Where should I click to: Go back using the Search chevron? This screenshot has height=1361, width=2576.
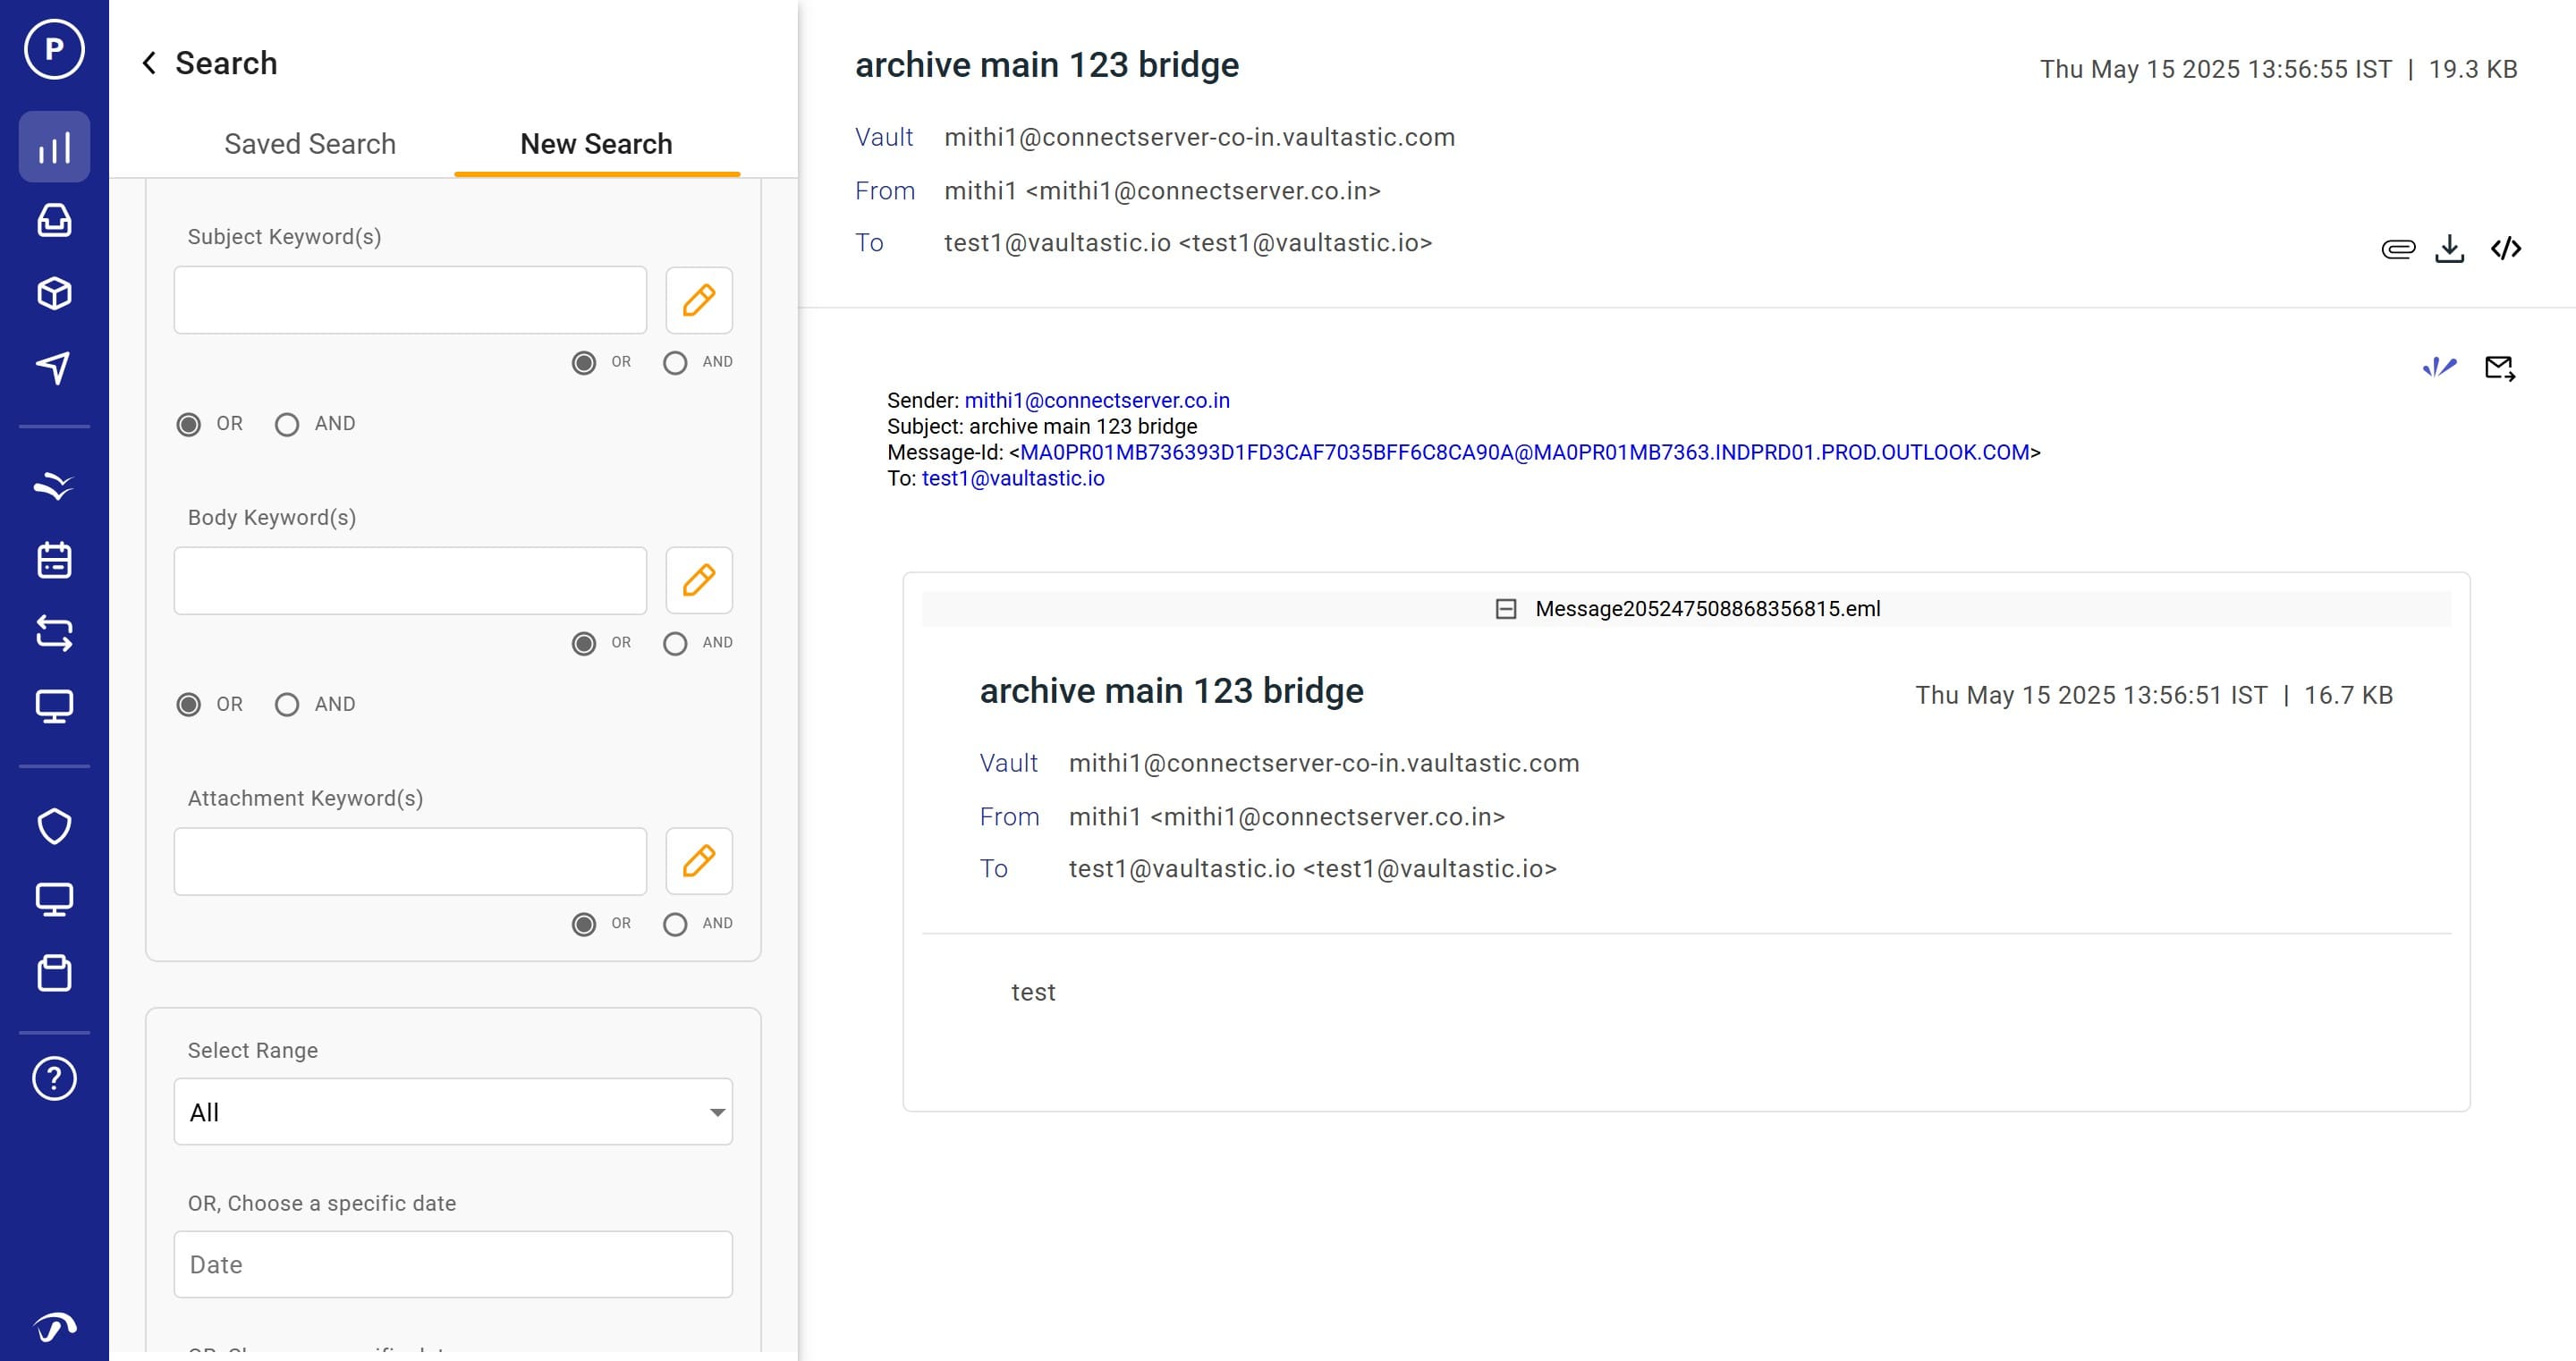149,63
